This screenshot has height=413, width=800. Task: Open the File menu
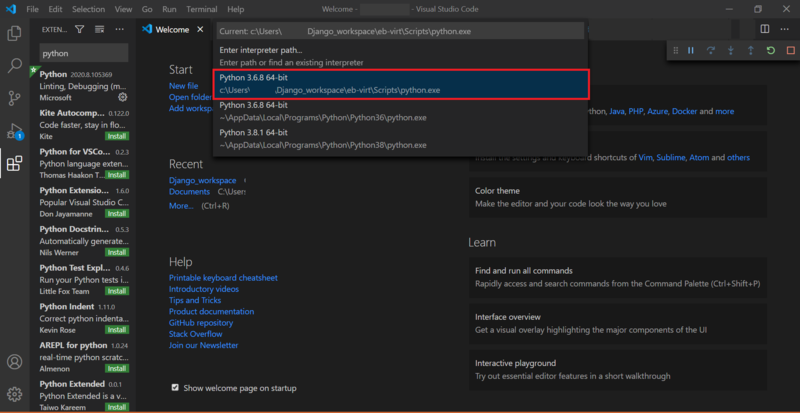pyautogui.click(x=32, y=9)
